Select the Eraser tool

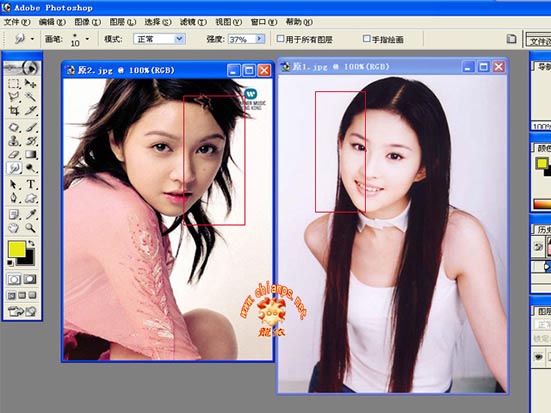(x=14, y=155)
